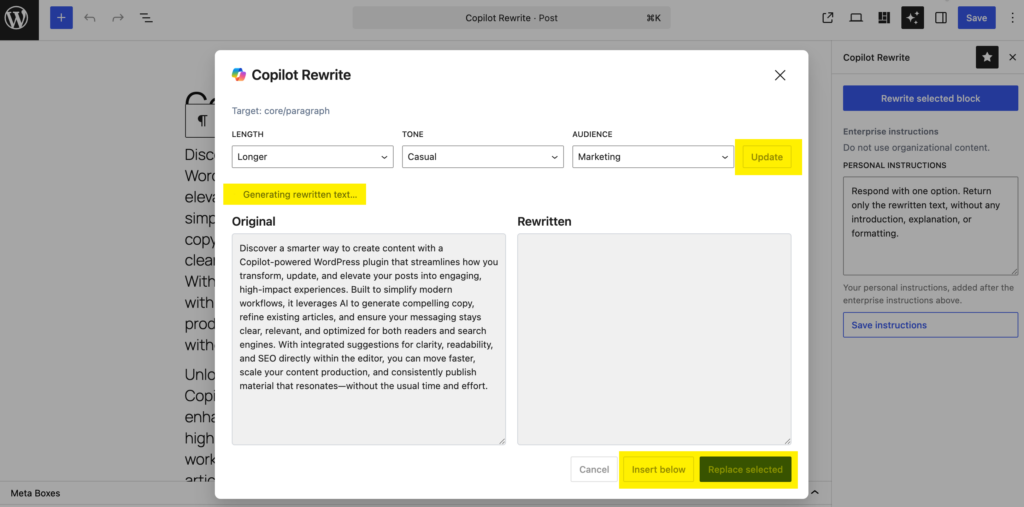Click the Insert below button

[658, 469]
